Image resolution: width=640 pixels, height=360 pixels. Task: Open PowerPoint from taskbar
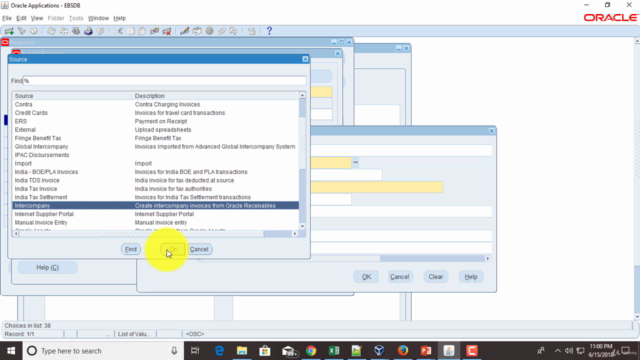point(426,351)
